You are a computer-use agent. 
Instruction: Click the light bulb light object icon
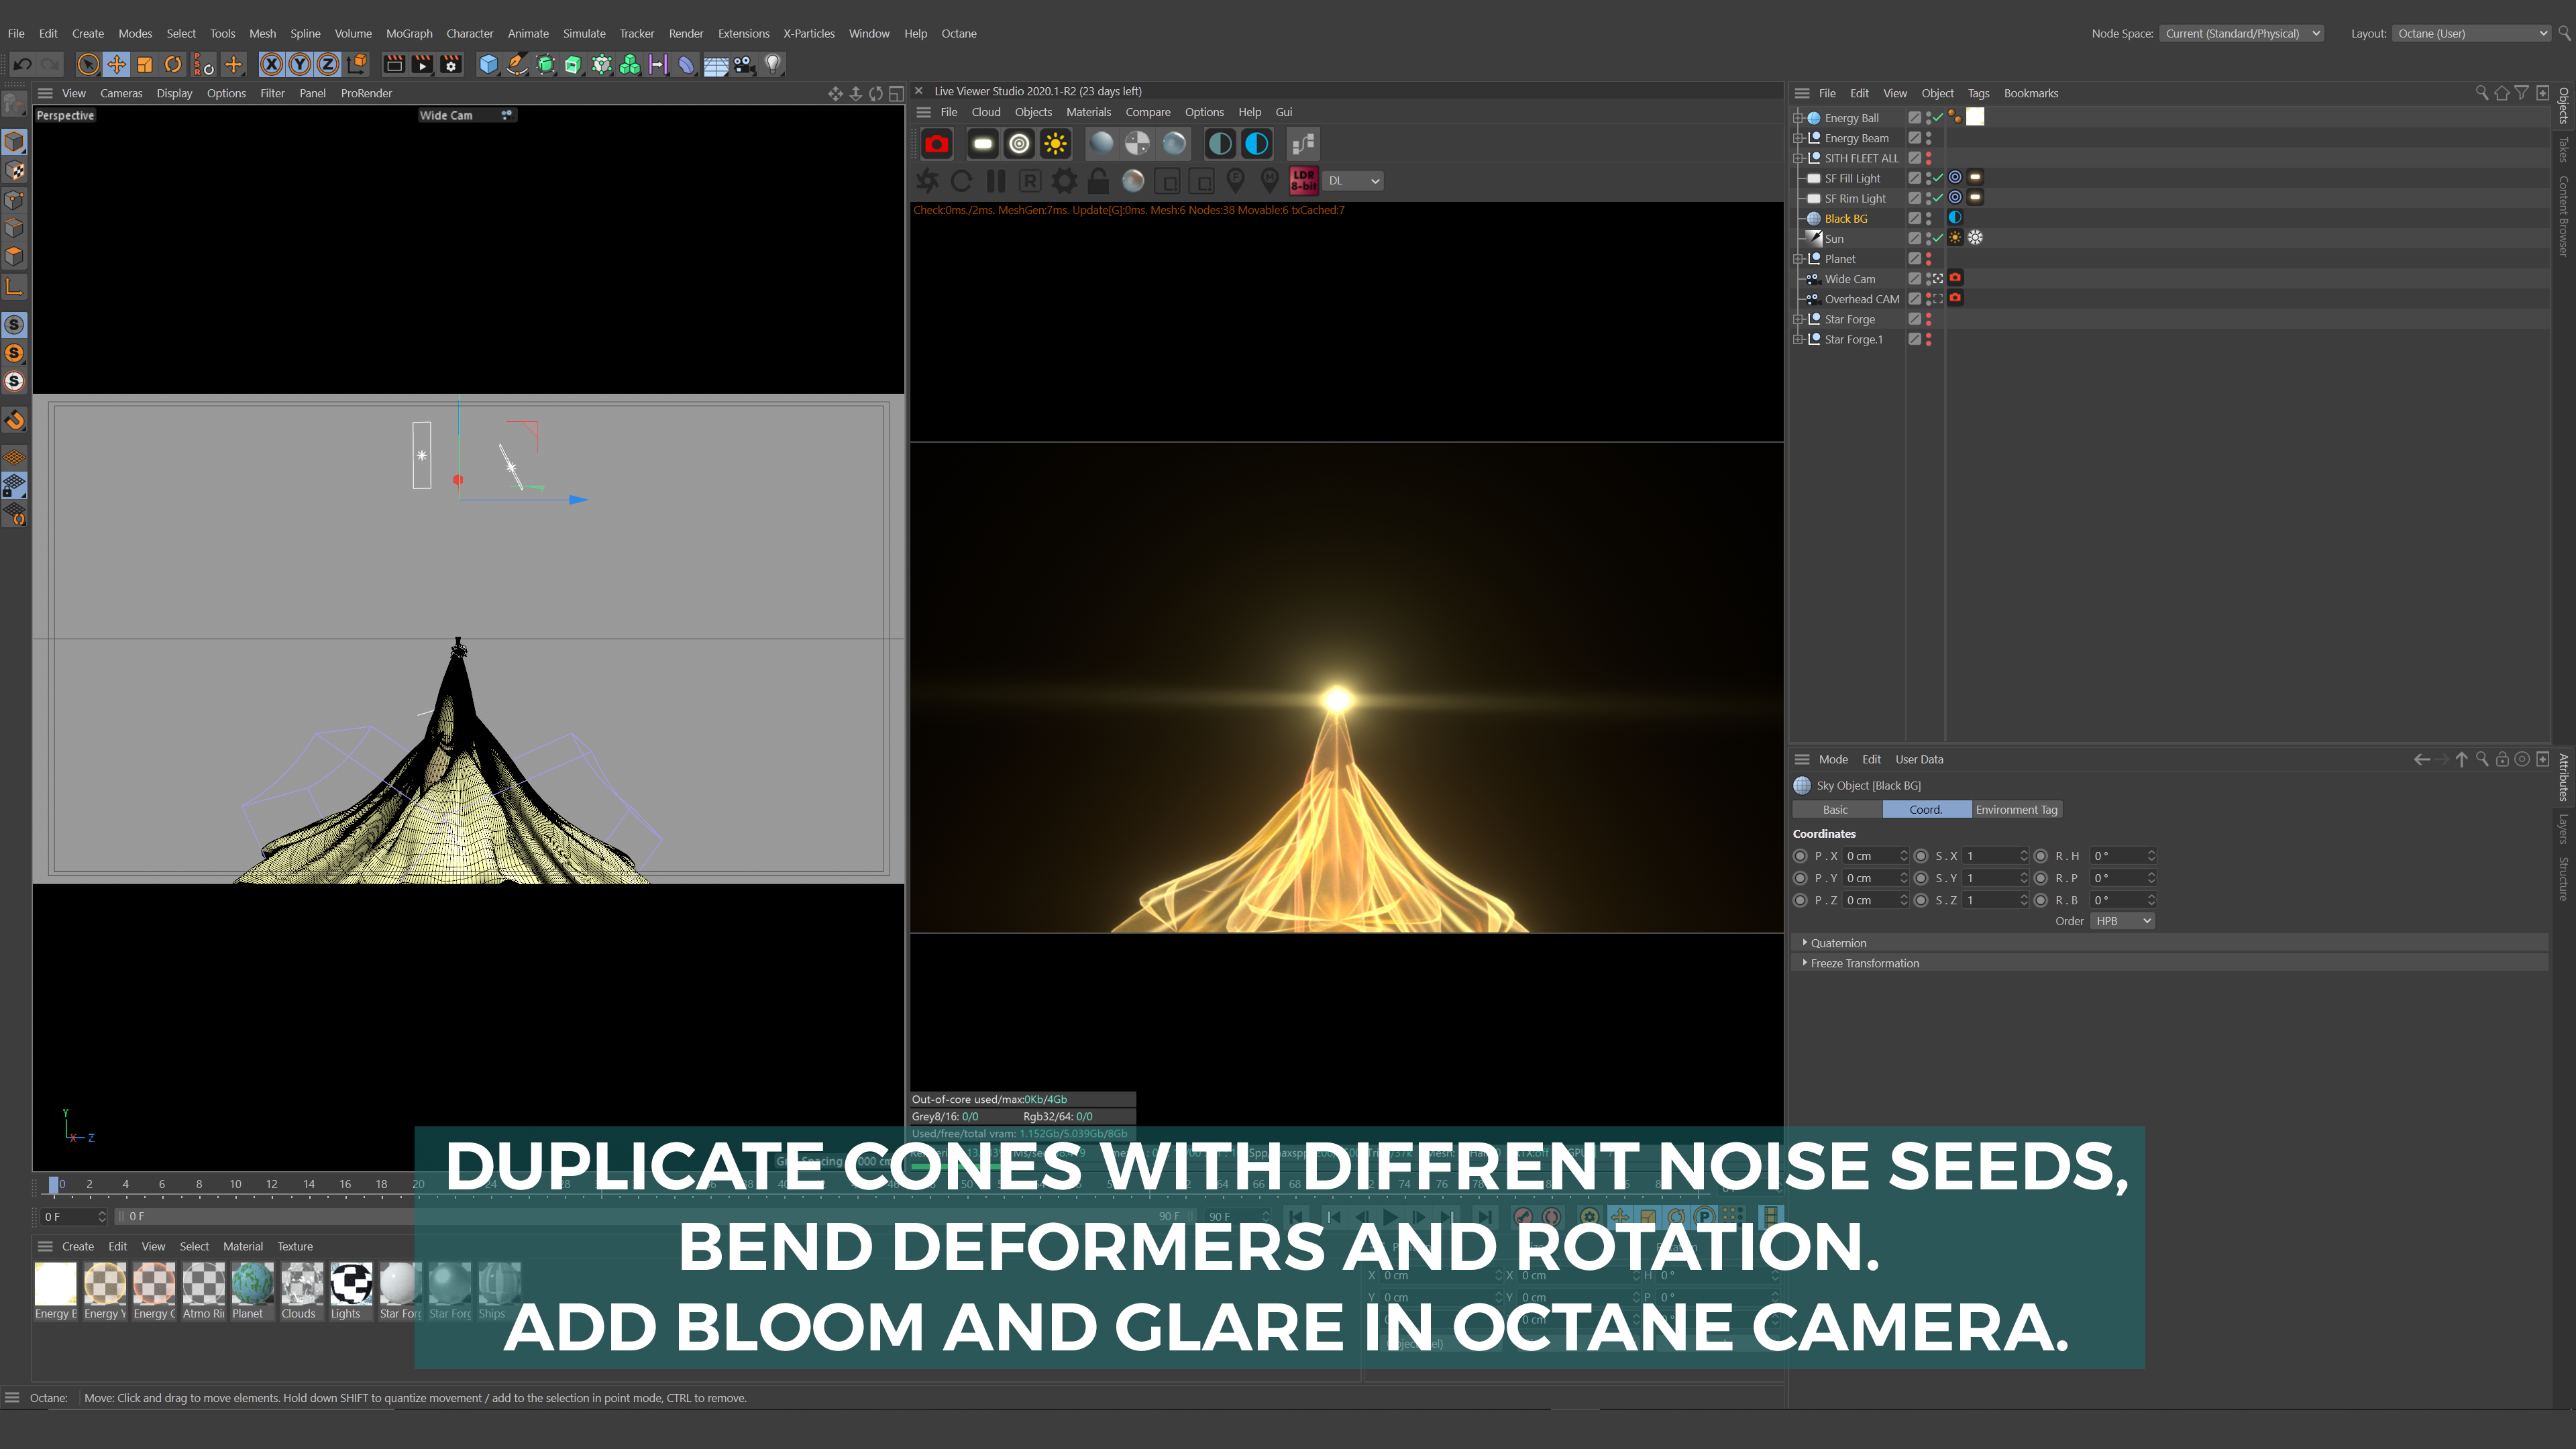(x=772, y=65)
